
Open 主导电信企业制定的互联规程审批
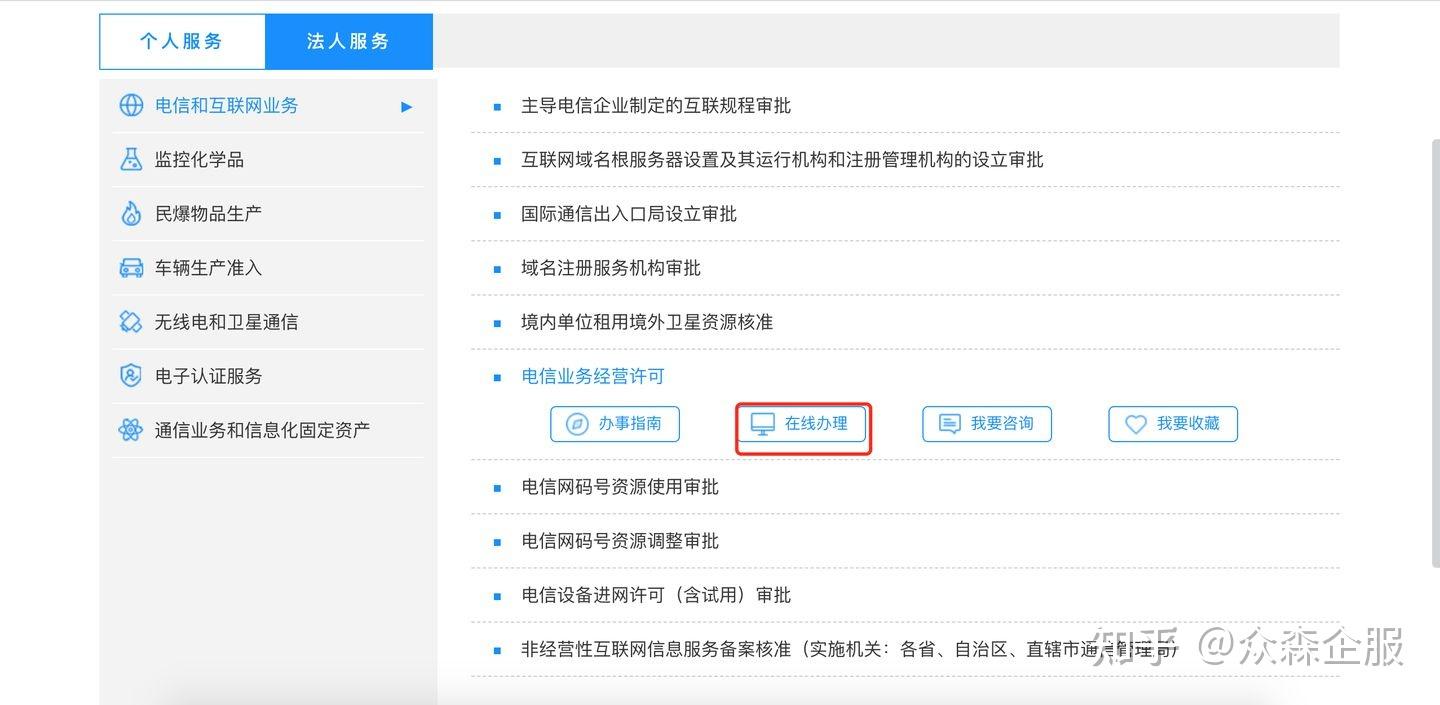click(655, 106)
